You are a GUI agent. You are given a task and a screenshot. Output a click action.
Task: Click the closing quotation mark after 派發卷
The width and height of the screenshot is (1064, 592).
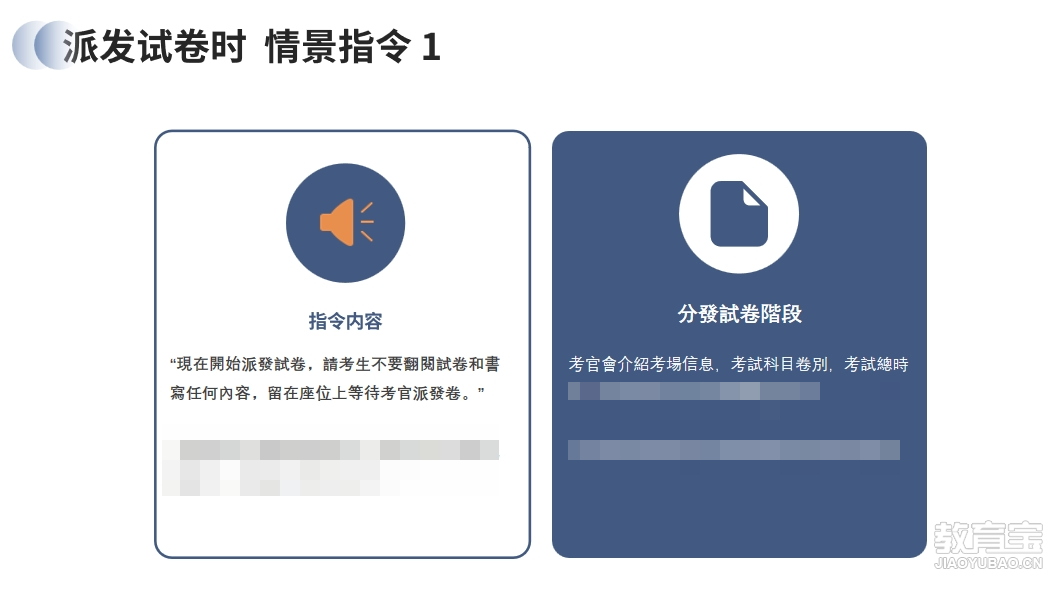[481, 390]
